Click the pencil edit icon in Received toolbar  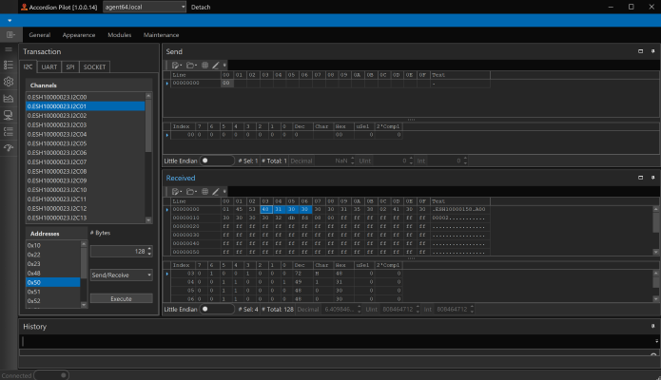pos(215,192)
